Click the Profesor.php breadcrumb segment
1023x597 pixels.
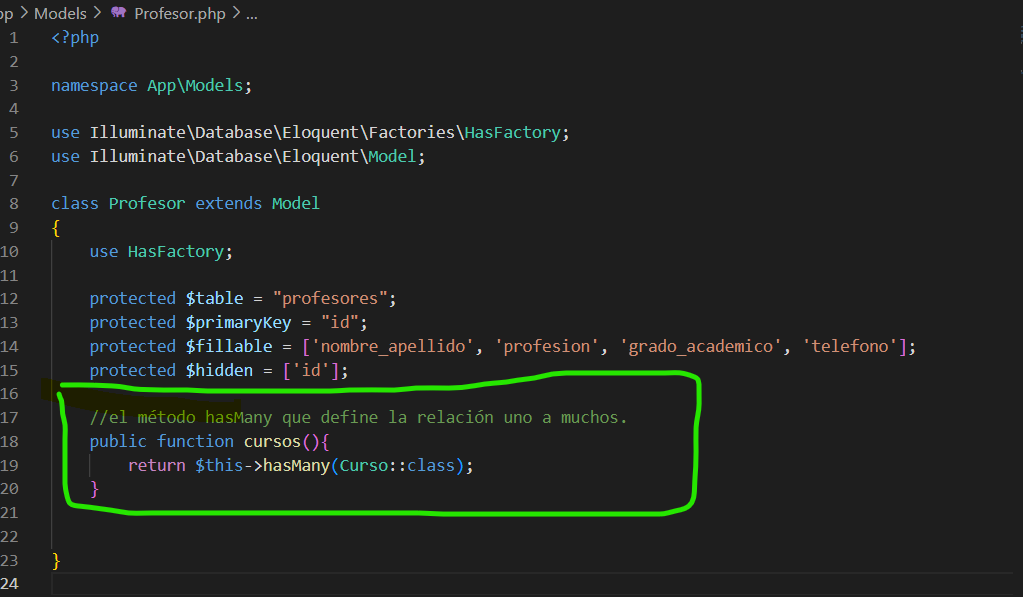(179, 13)
